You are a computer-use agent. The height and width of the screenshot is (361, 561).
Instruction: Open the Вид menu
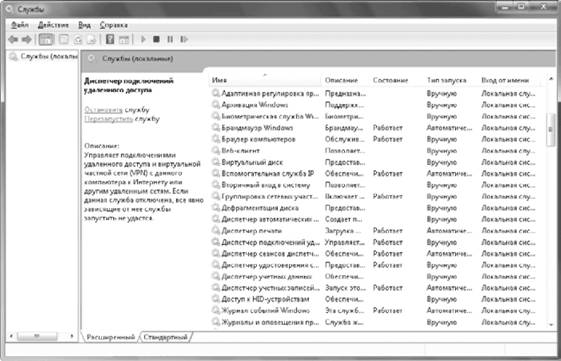pos(84,25)
